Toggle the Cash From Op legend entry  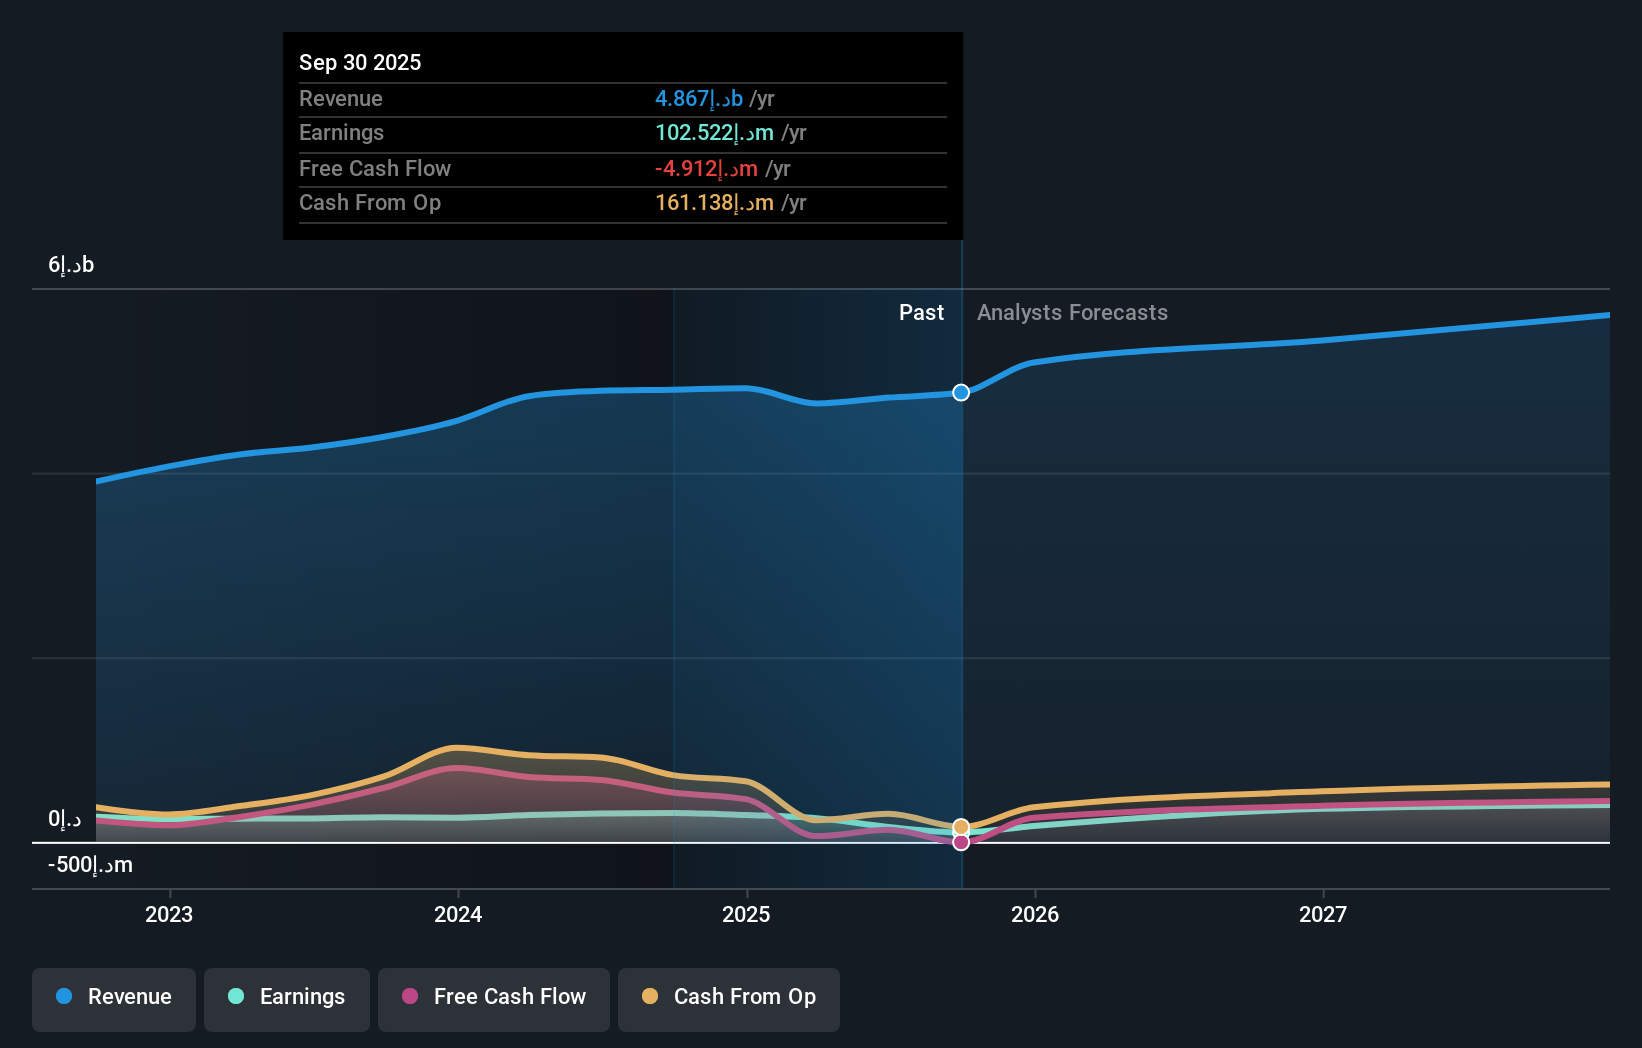[x=728, y=997]
